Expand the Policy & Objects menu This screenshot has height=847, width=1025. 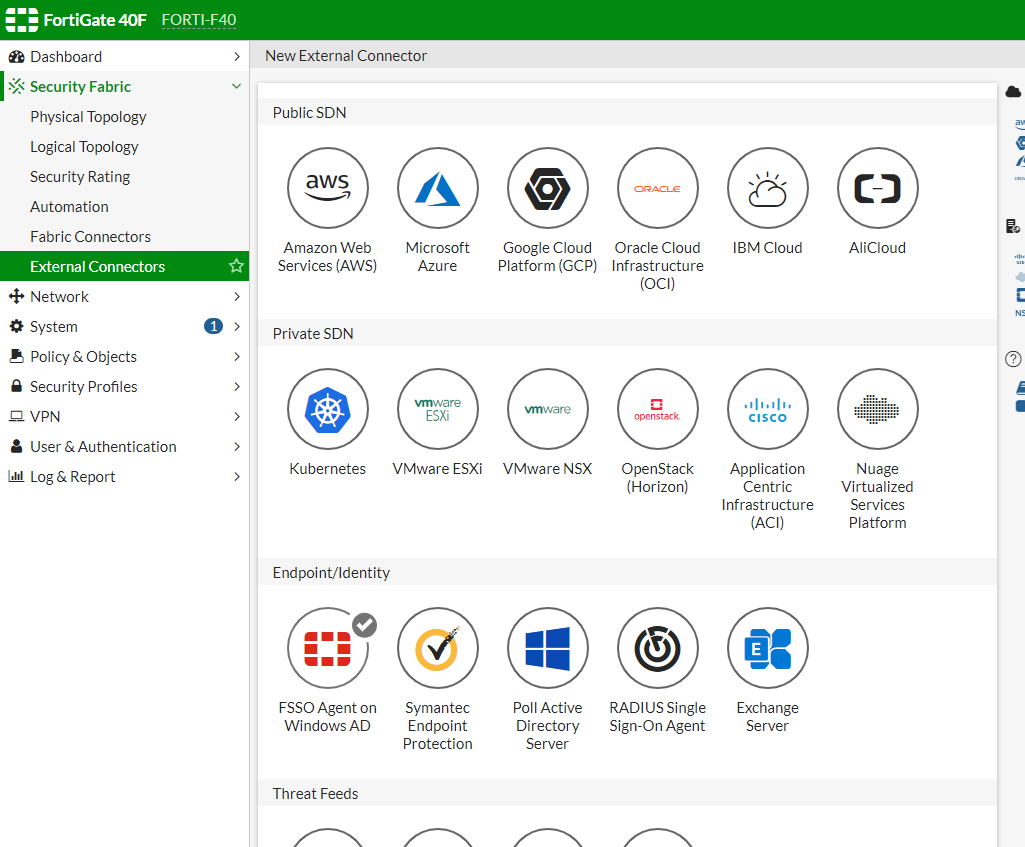(x=237, y=357)
